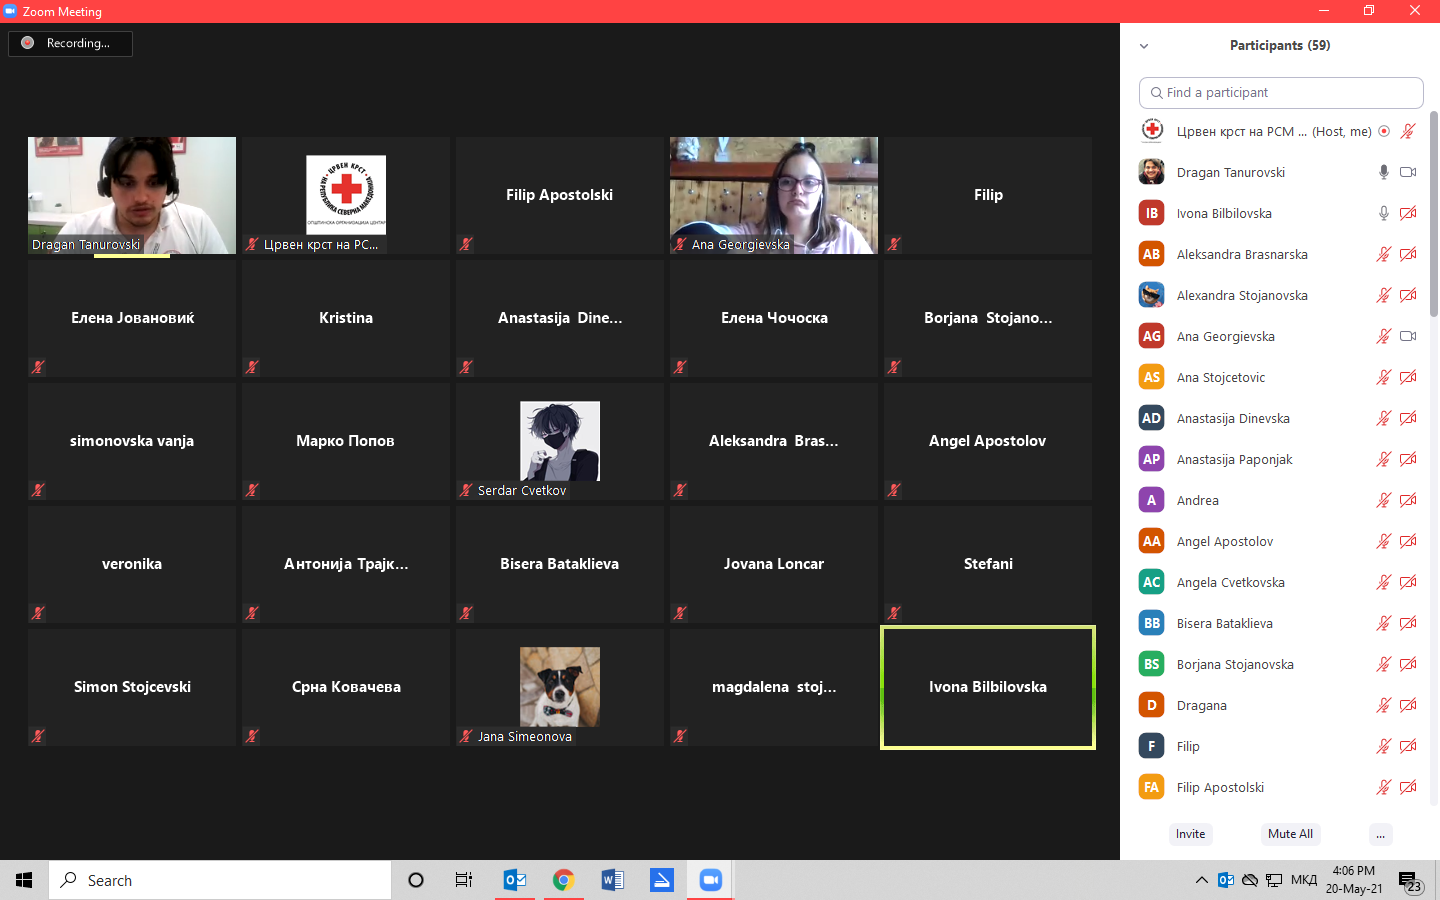Click the Outlook taskbar icon
Screen dimensions: 1440x900
tap(515, 880)
